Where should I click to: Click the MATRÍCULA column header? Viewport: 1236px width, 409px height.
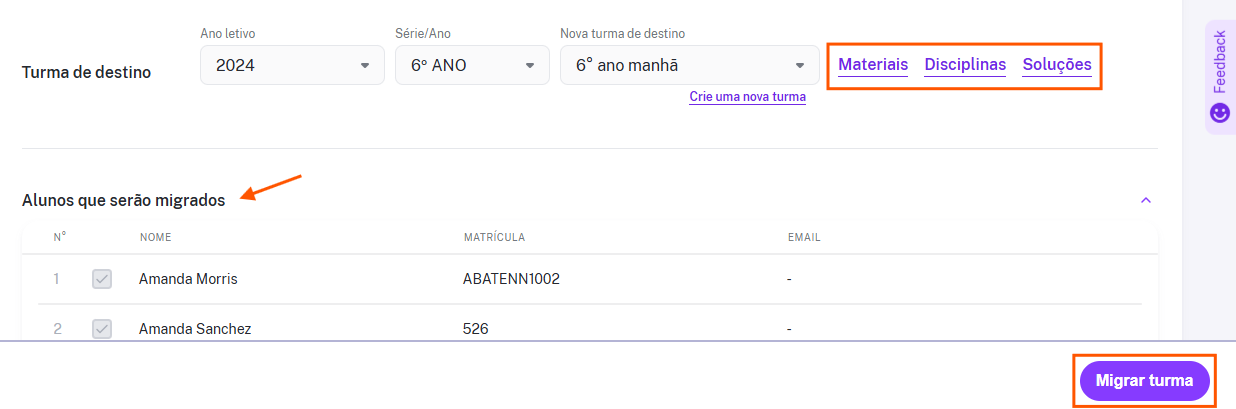pos(494,238)
